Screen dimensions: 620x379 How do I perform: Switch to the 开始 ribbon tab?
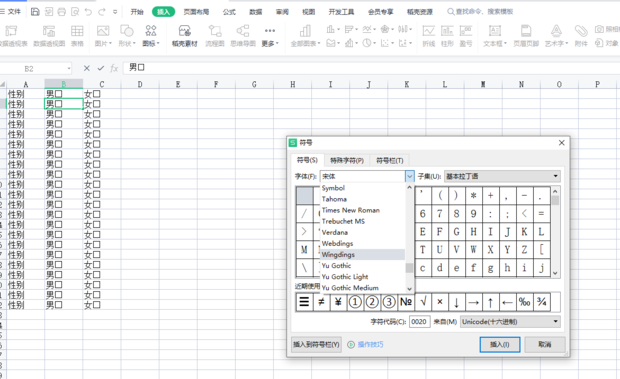pyautogui.click(x=137, y=12)
